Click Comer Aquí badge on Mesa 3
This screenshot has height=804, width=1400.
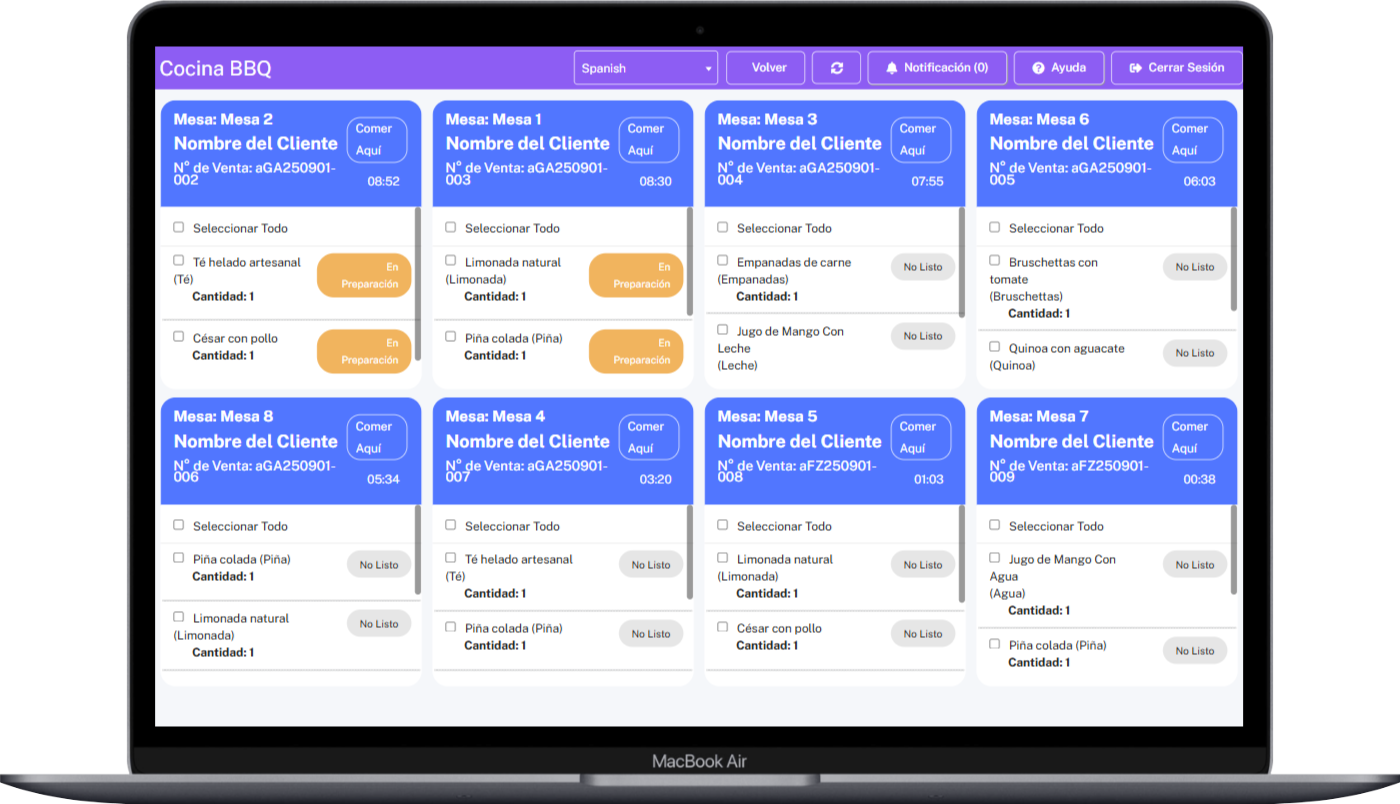[x=920, y=140]
